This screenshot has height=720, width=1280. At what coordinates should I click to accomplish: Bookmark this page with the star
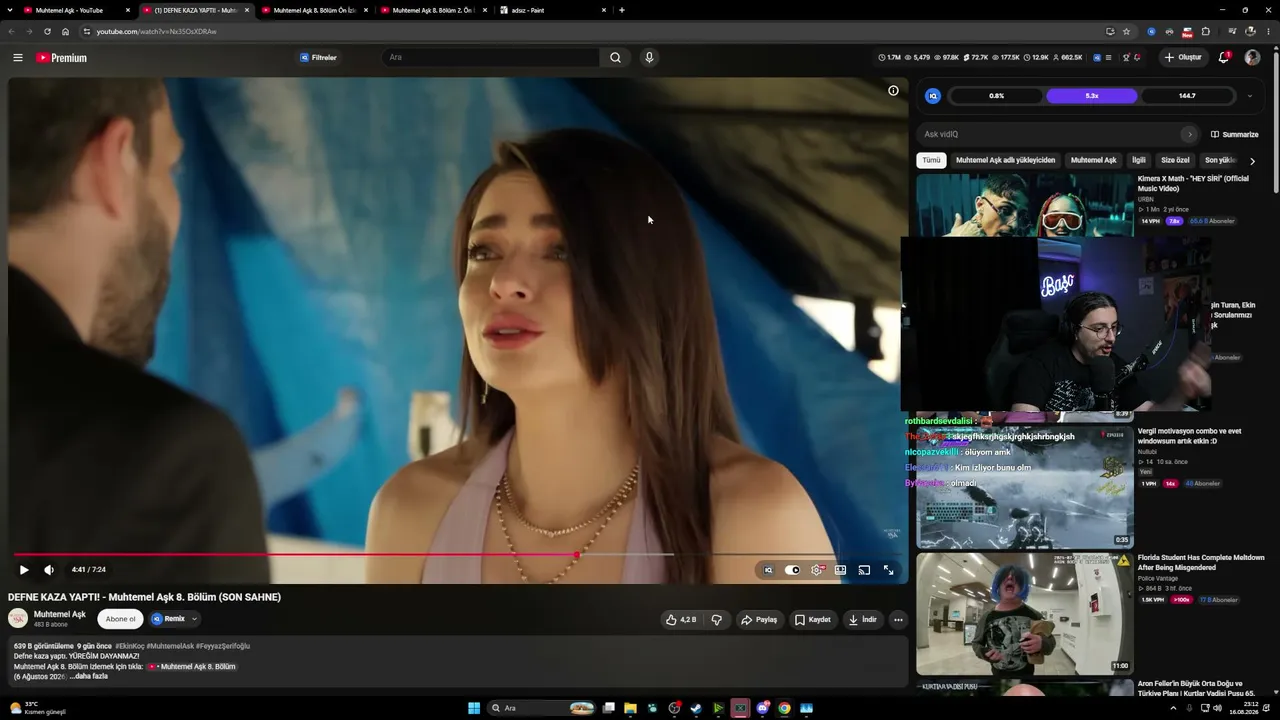coord(1126,31)
